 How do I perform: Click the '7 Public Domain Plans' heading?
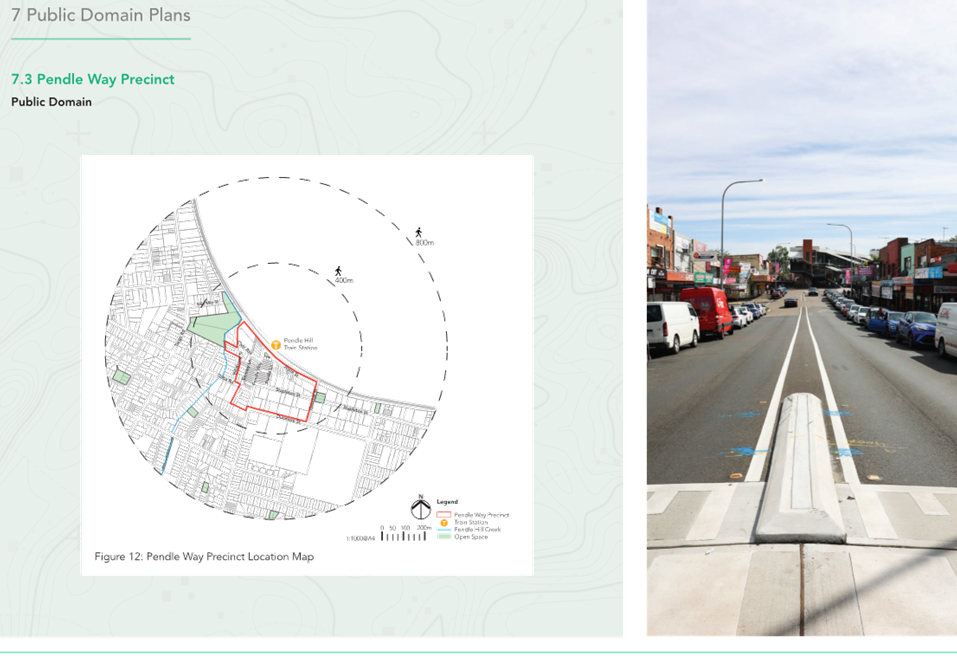tap(100, 15)
